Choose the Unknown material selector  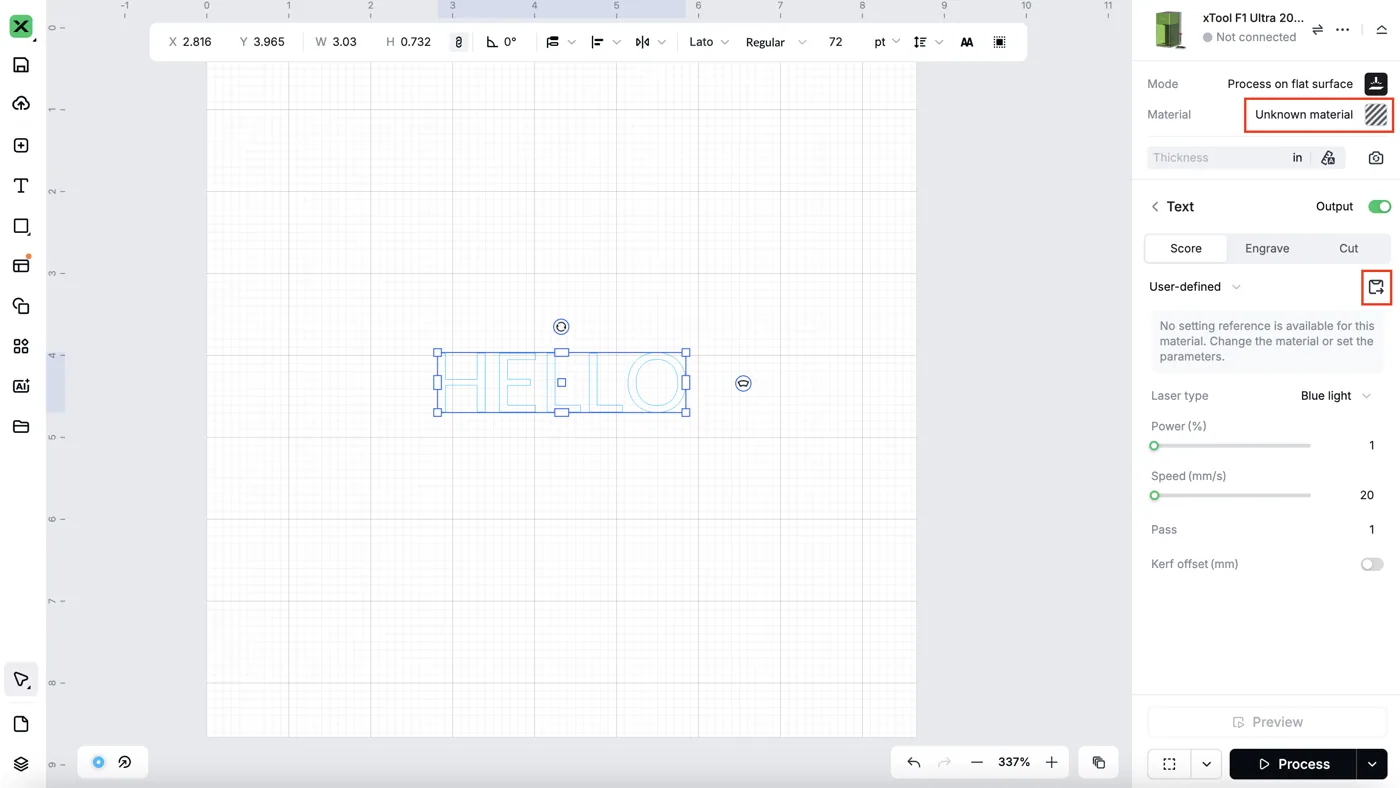pos(1317,115)
